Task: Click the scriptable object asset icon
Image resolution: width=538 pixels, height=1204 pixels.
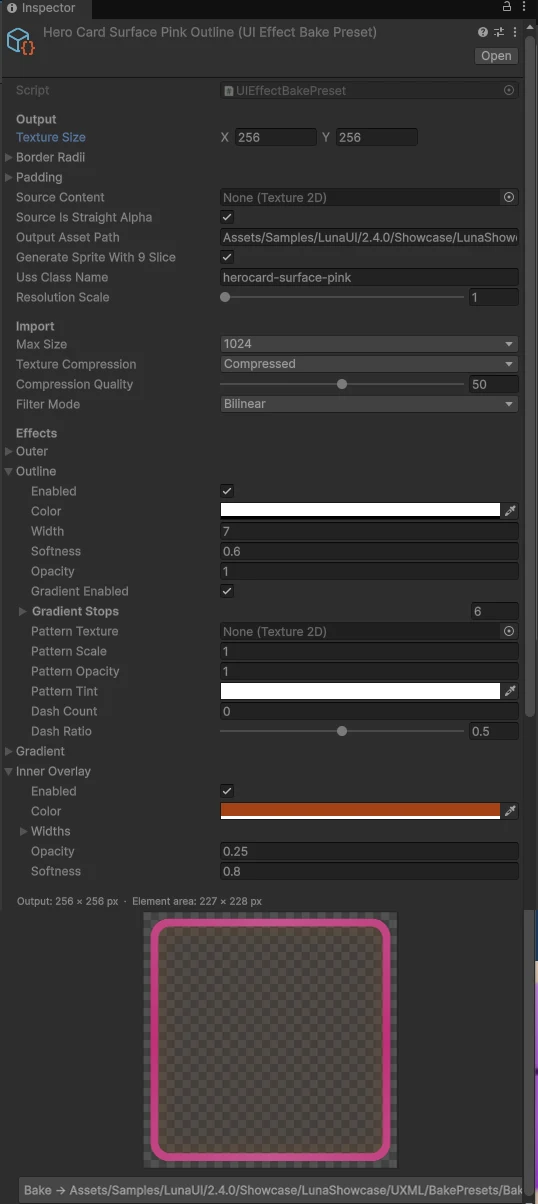Action: point(21,41)
